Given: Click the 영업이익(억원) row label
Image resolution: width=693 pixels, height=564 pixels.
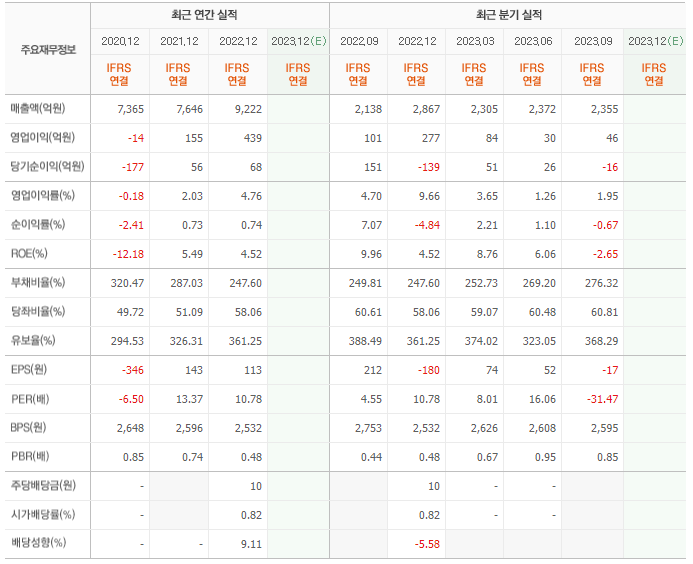Looking at the screenshot, I should (43, 137).
